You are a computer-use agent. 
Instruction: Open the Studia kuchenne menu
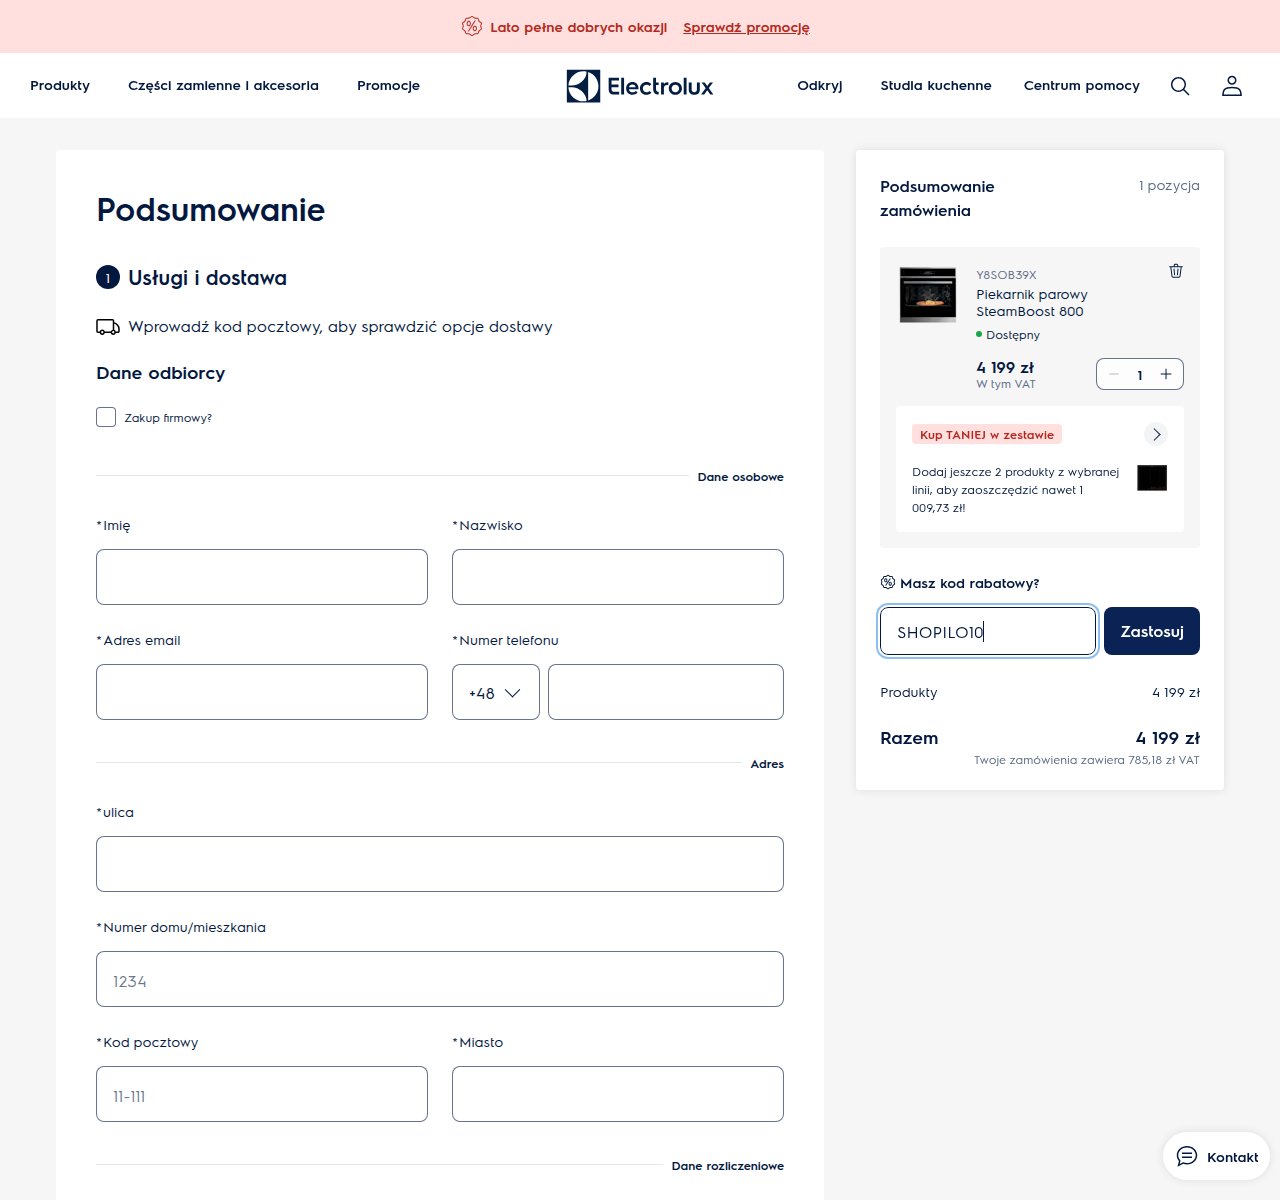click(936, 86)
